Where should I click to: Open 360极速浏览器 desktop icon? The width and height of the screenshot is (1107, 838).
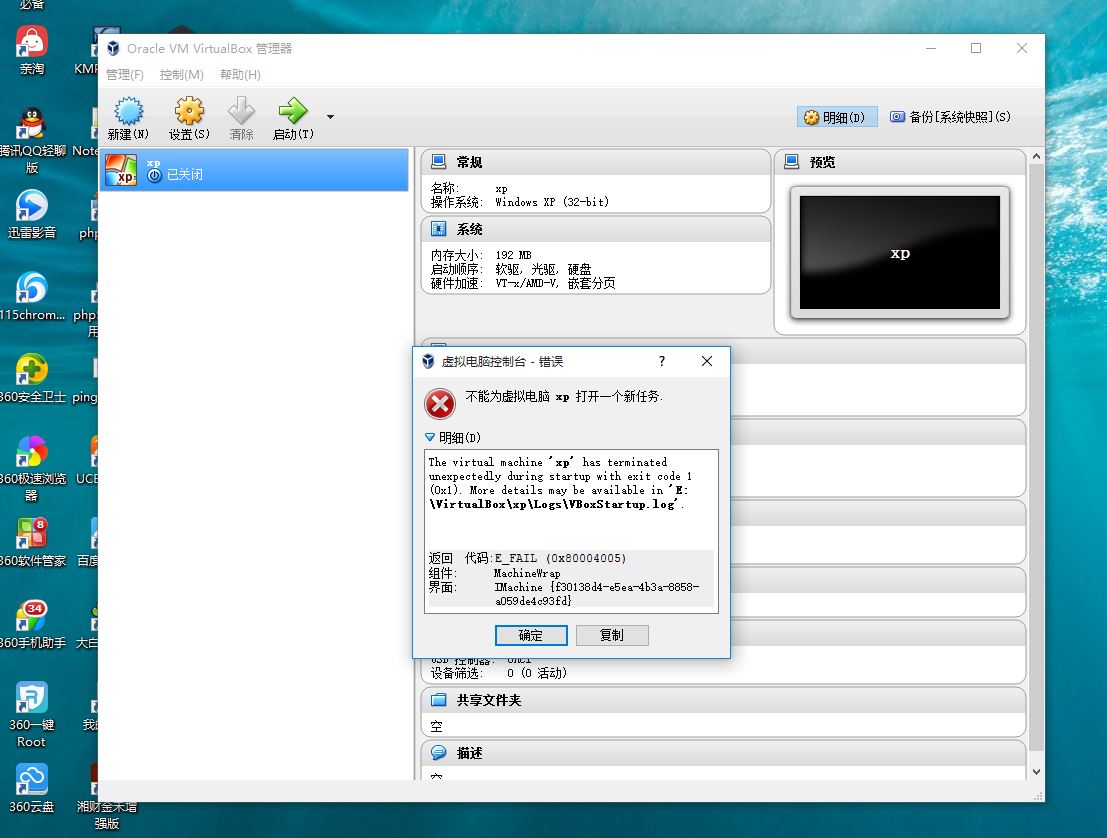click(x=32, y=469)
